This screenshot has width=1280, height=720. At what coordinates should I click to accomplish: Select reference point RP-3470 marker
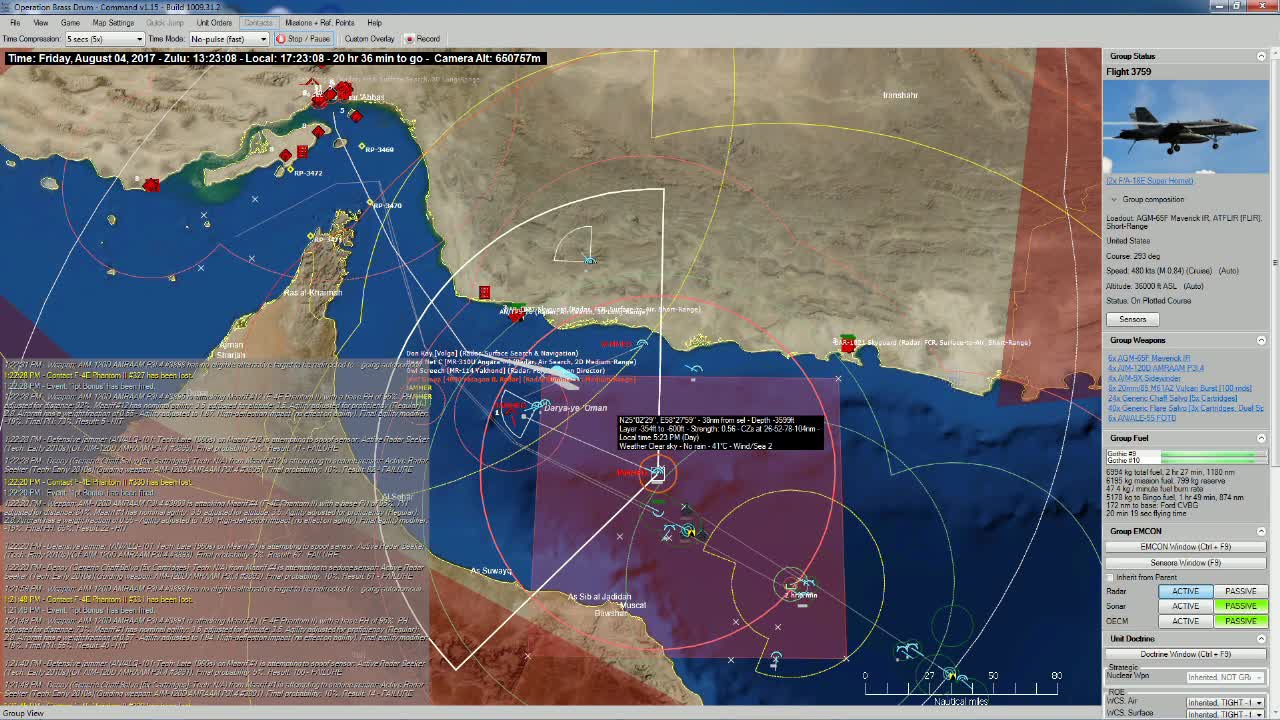click(371, 204)
